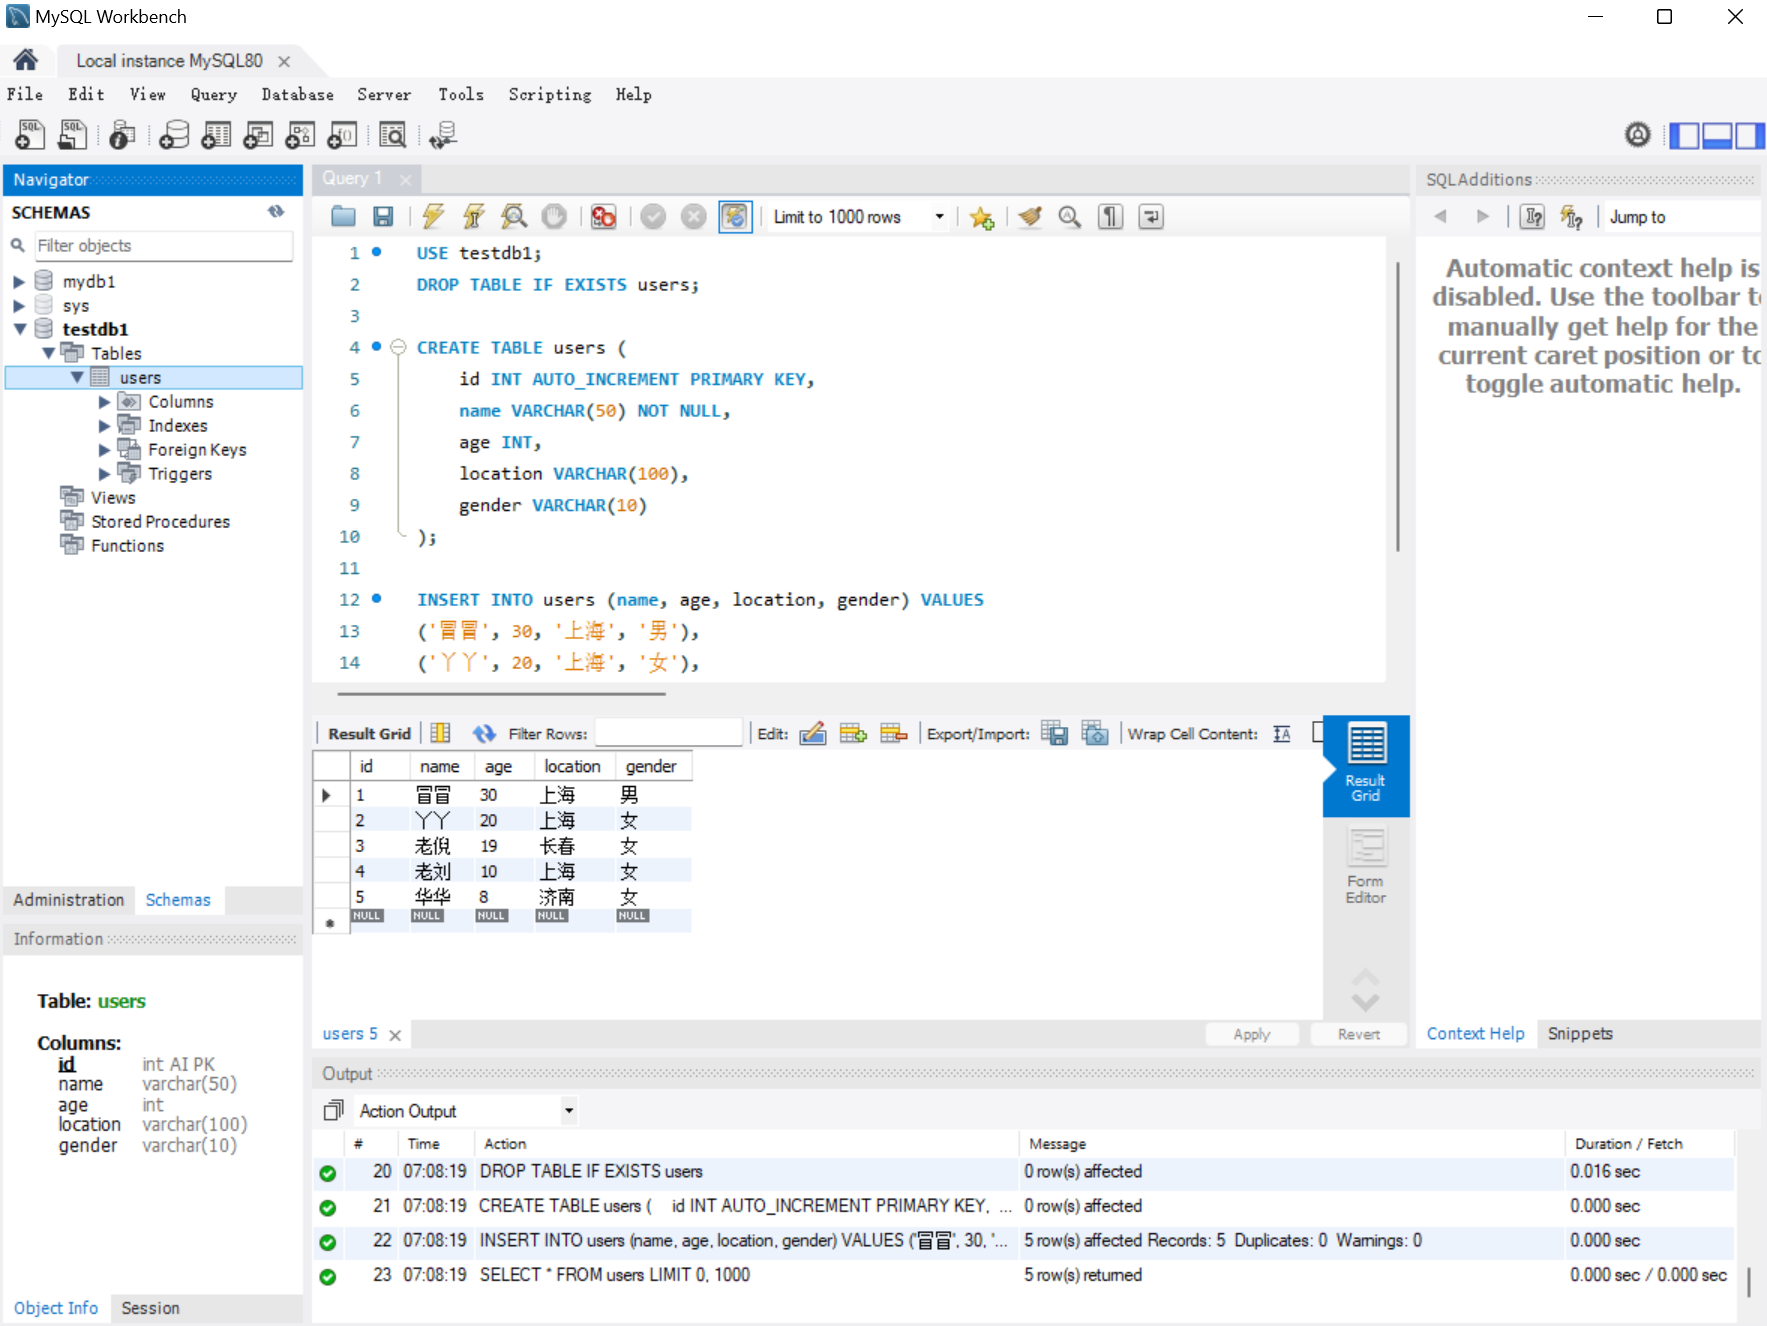Create a new table icon
The height and width of the screenshot is (1326, 1767).
coord(216,134)
